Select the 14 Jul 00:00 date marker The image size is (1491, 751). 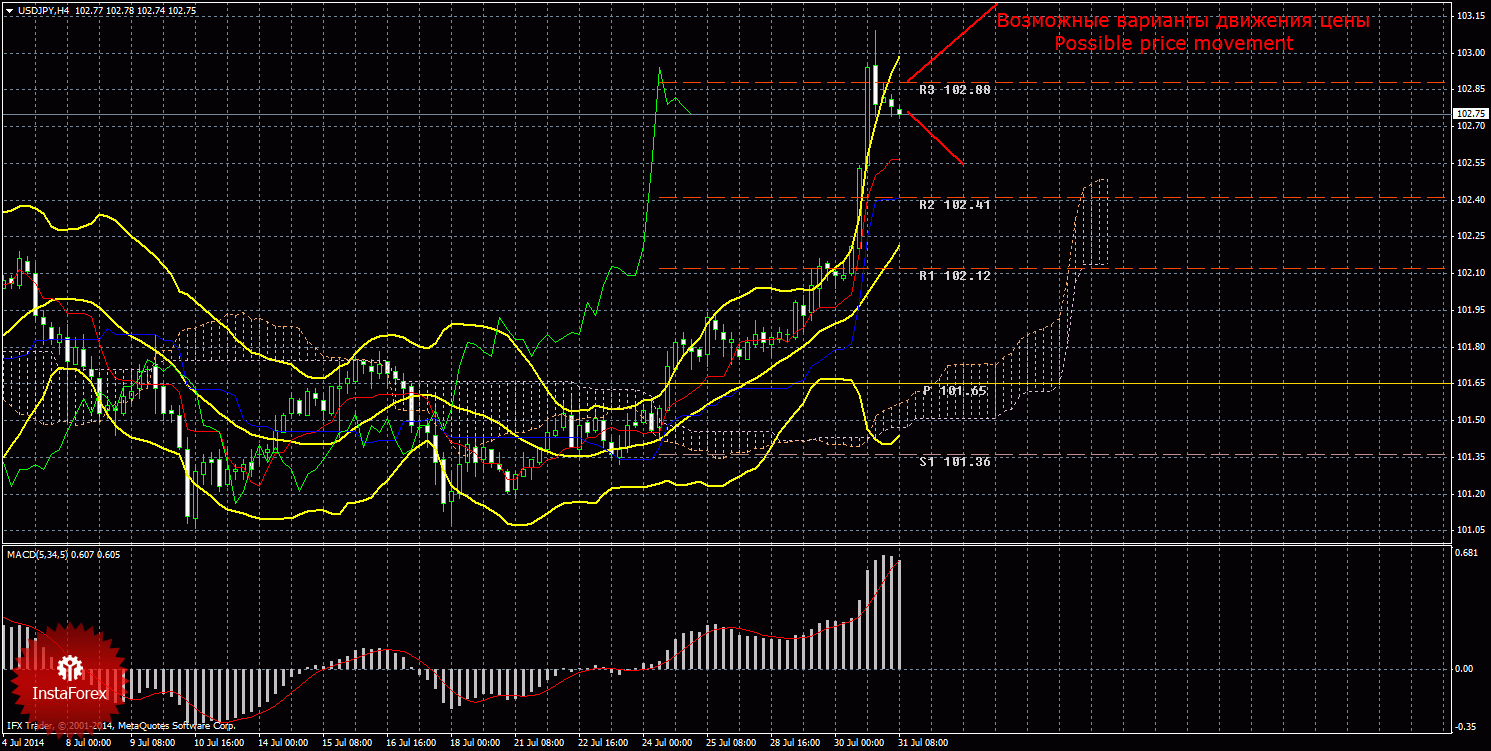pos(283,743)
